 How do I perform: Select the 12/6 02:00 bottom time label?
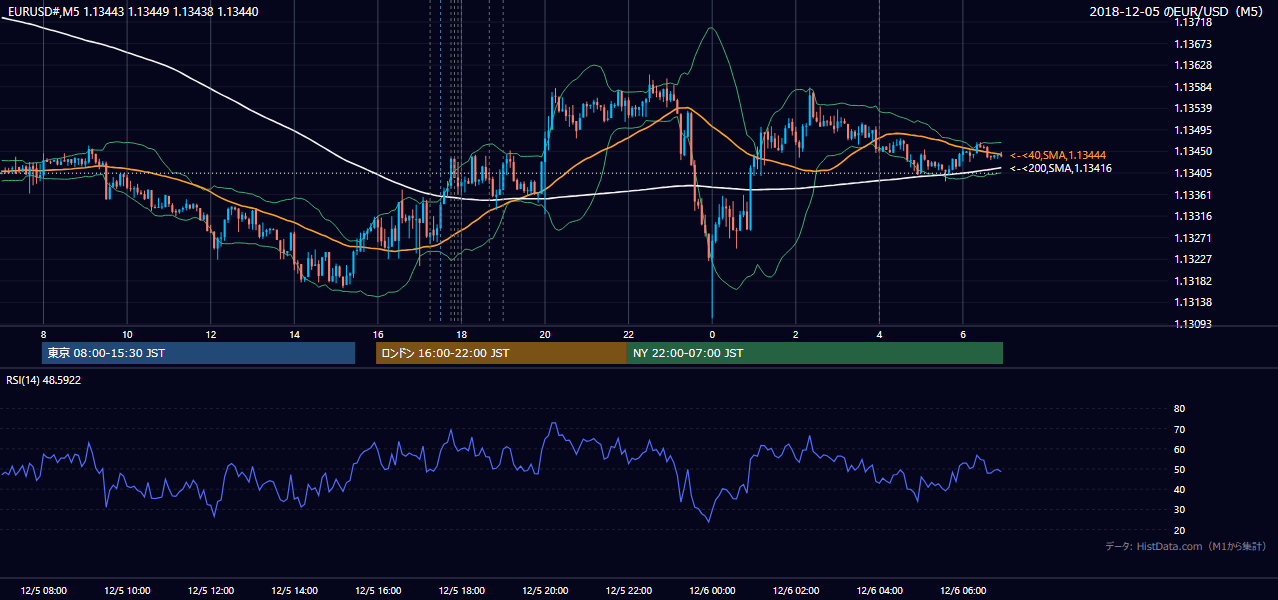point(796,591)
